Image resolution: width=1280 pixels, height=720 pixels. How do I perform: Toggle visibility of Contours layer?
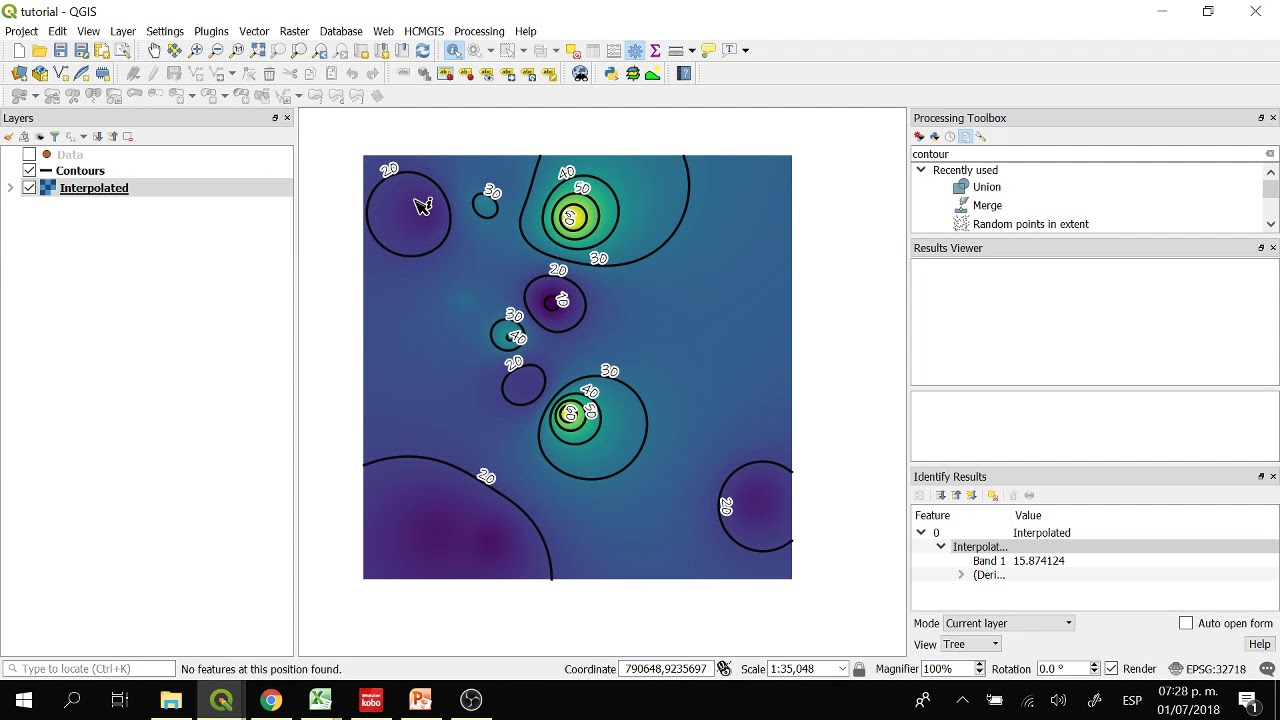(x=29, y=171)
